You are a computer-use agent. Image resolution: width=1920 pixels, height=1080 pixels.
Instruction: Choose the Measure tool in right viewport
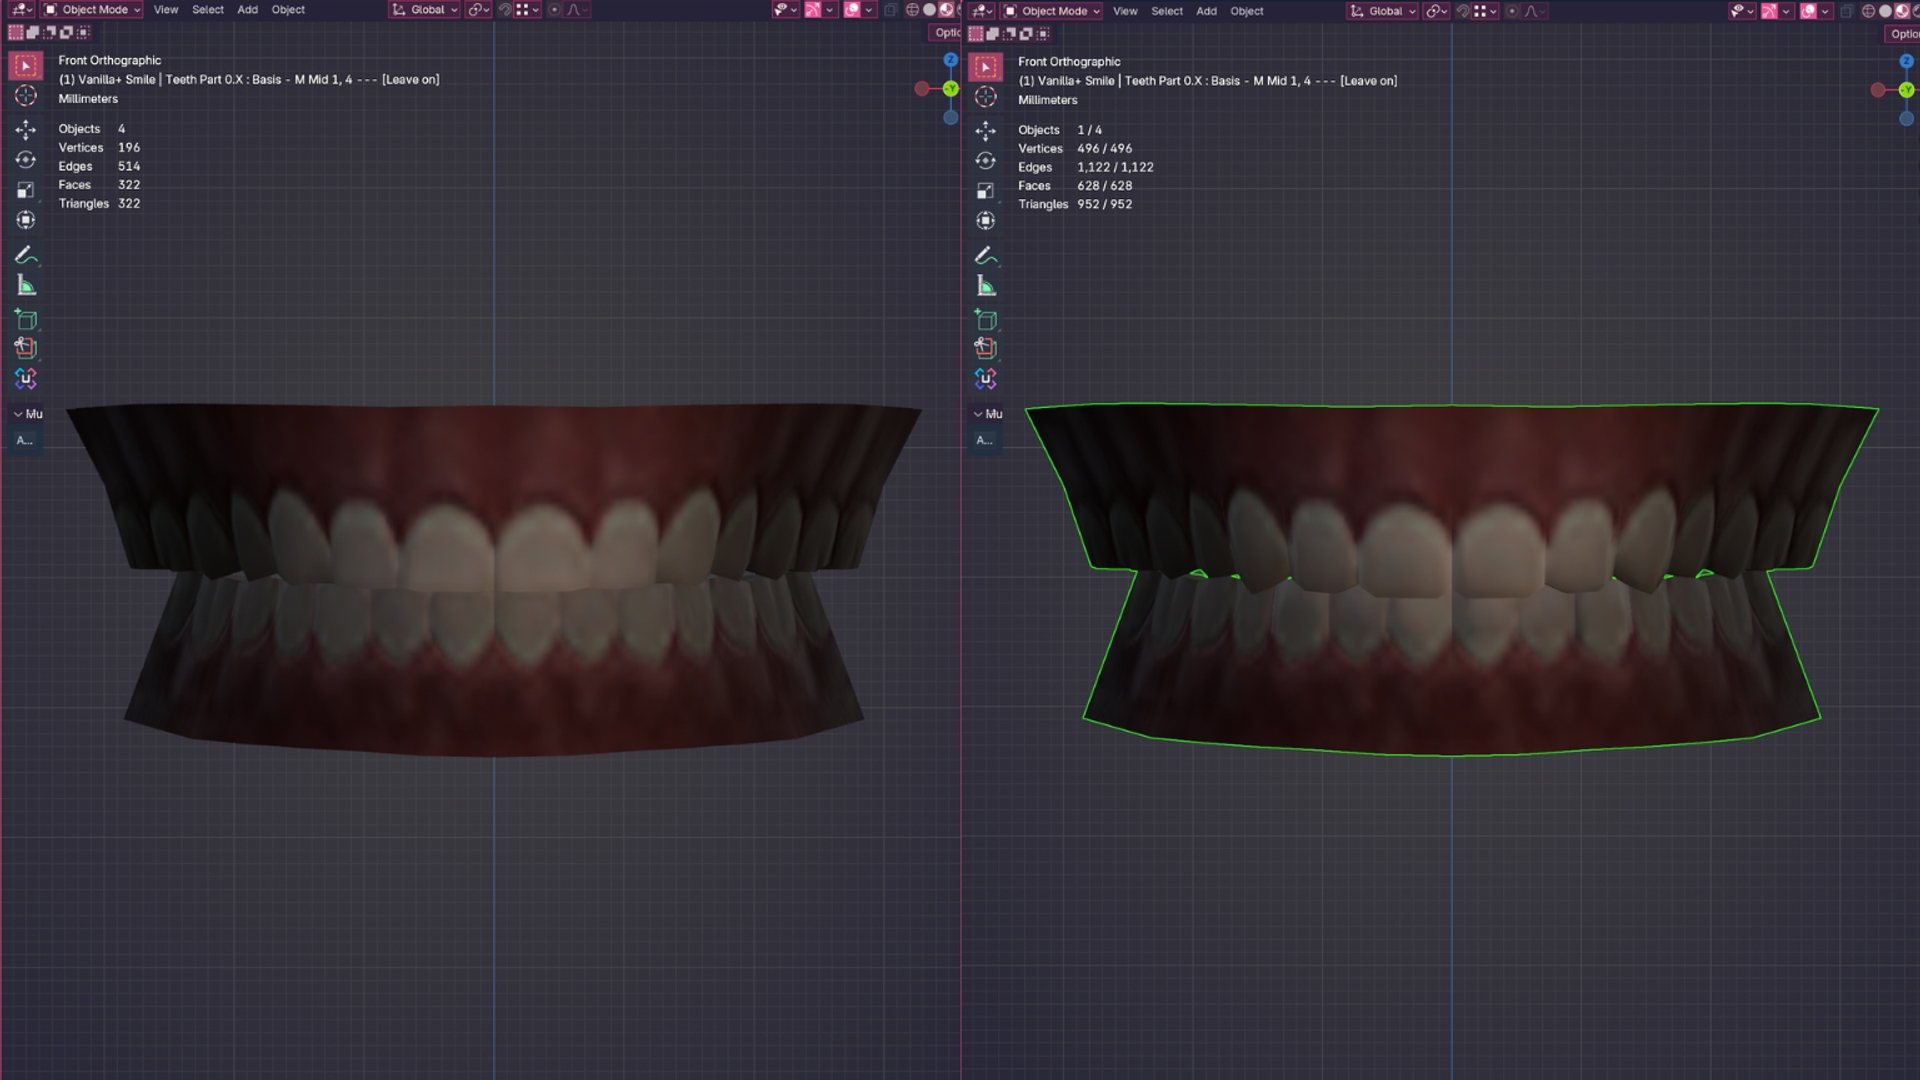(x=986, y=287)
